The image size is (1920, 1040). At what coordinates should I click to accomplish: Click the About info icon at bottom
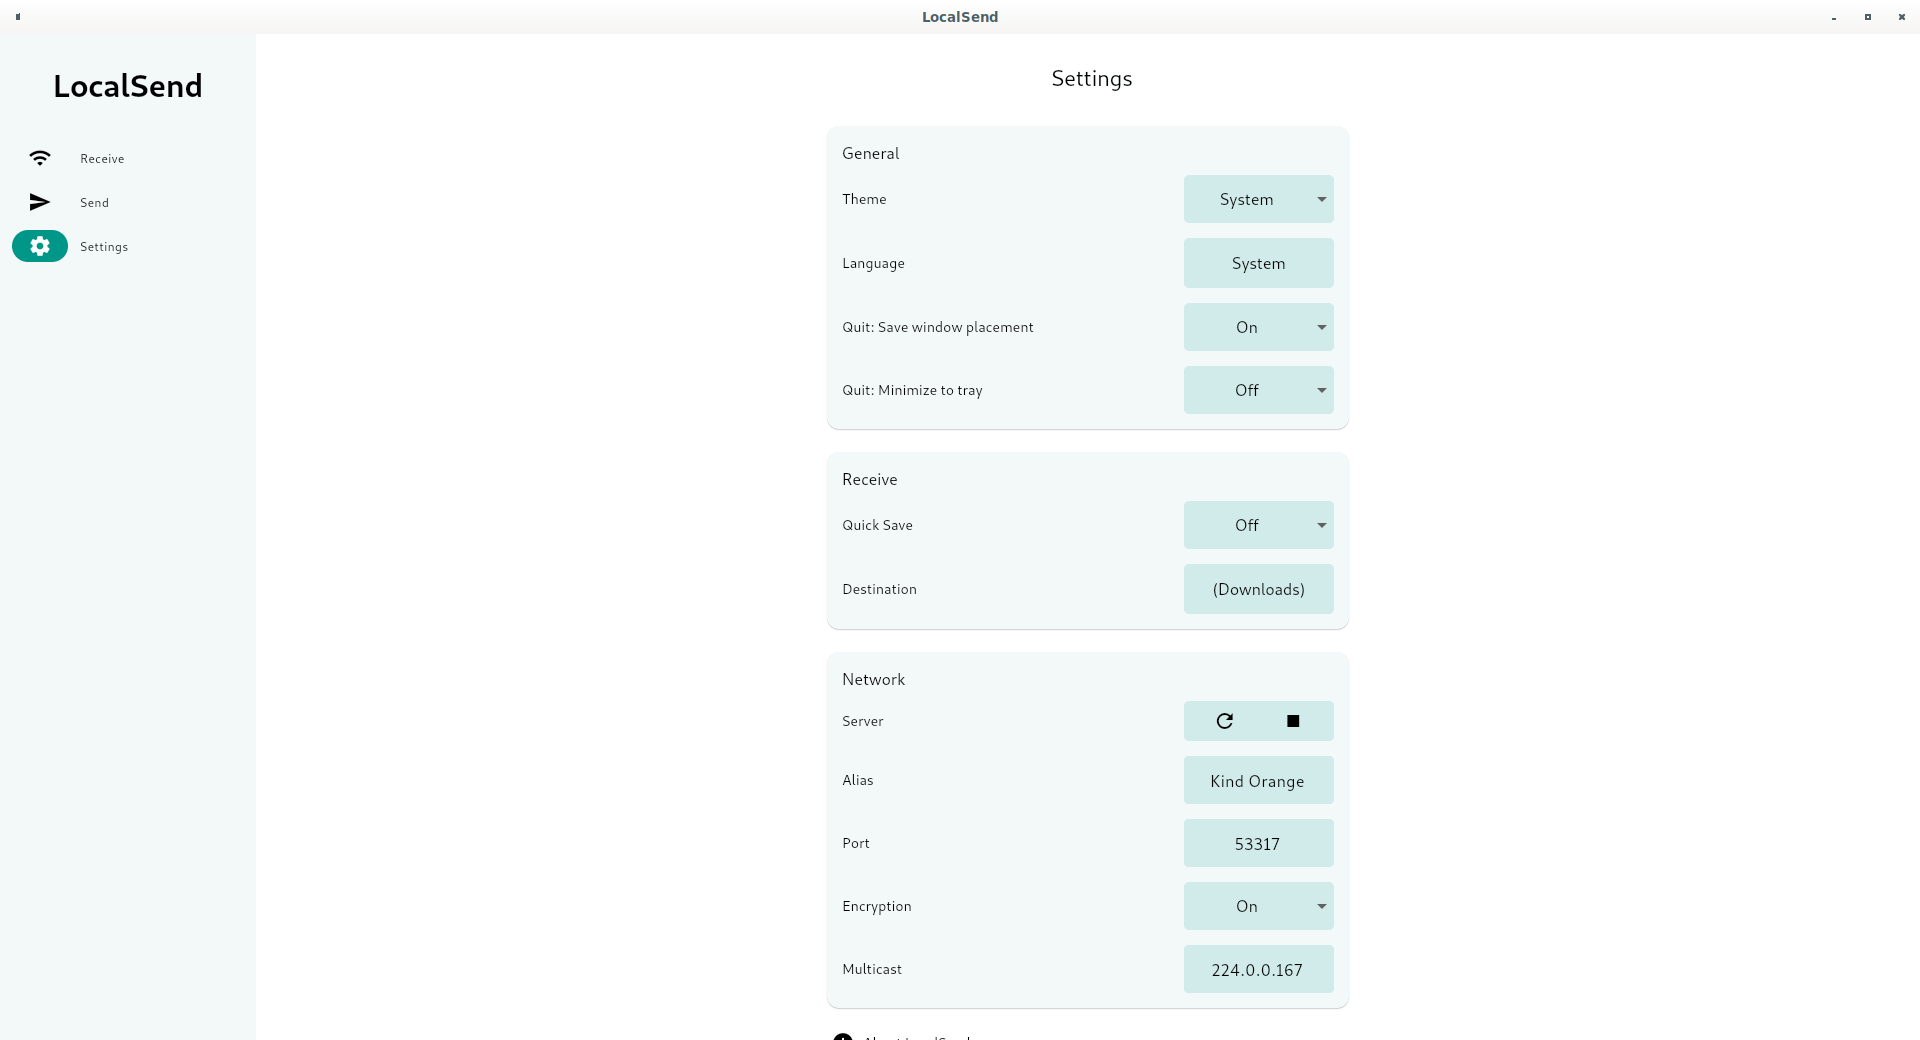click(843, 1036)
